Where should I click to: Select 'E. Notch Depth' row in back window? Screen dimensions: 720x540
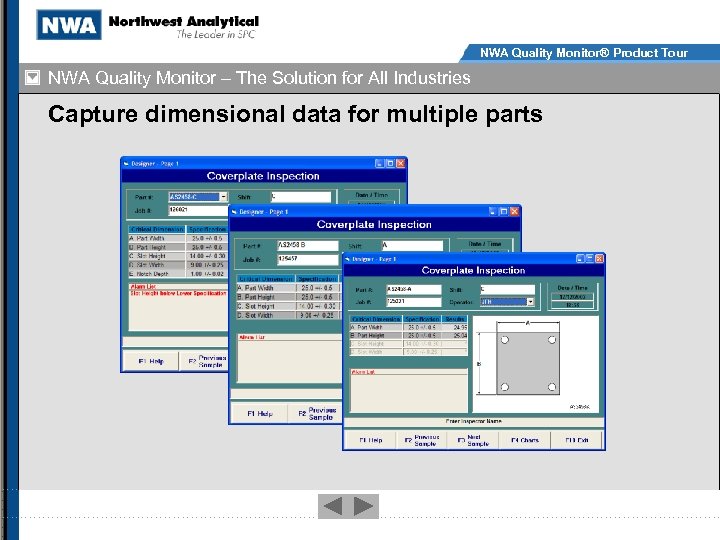click(178, 274)
